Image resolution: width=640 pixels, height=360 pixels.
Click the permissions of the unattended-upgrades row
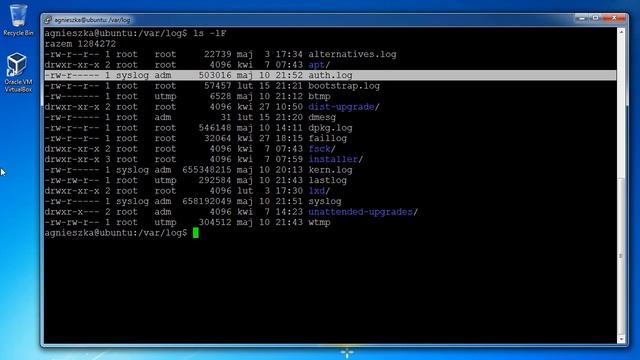coord(72,212)
